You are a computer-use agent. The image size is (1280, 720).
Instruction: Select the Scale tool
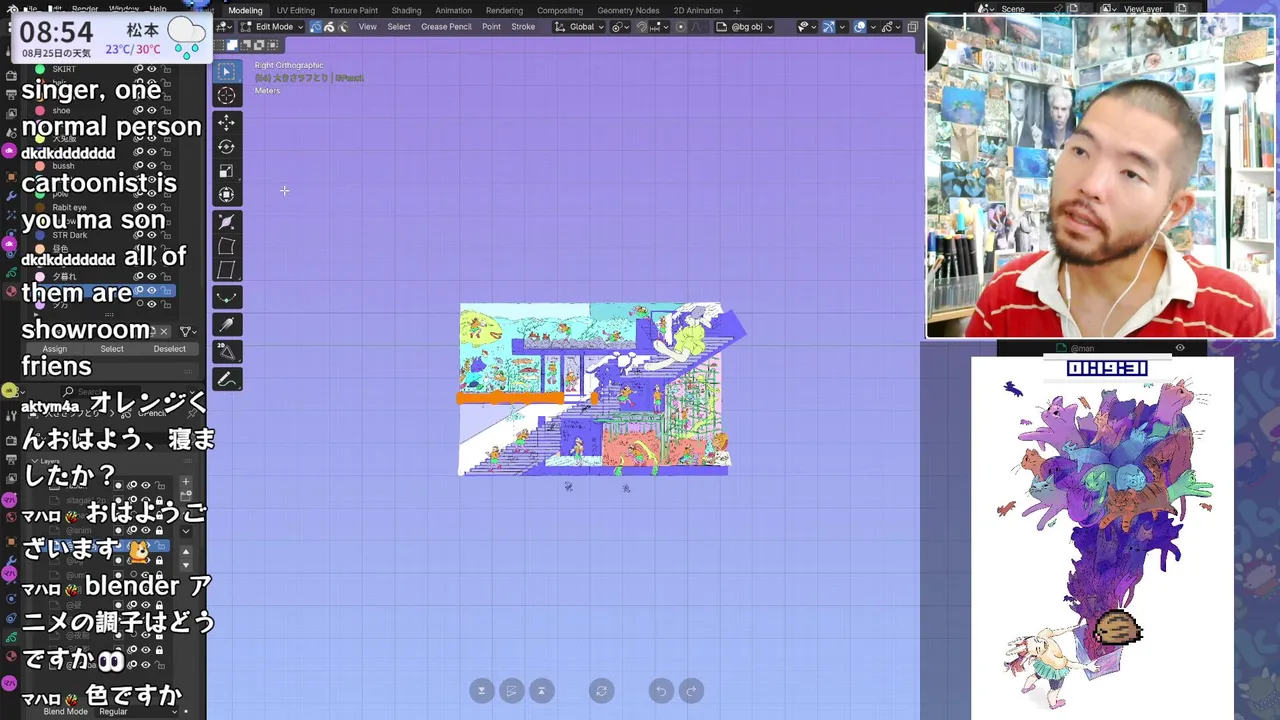click(x=227, y=171)
